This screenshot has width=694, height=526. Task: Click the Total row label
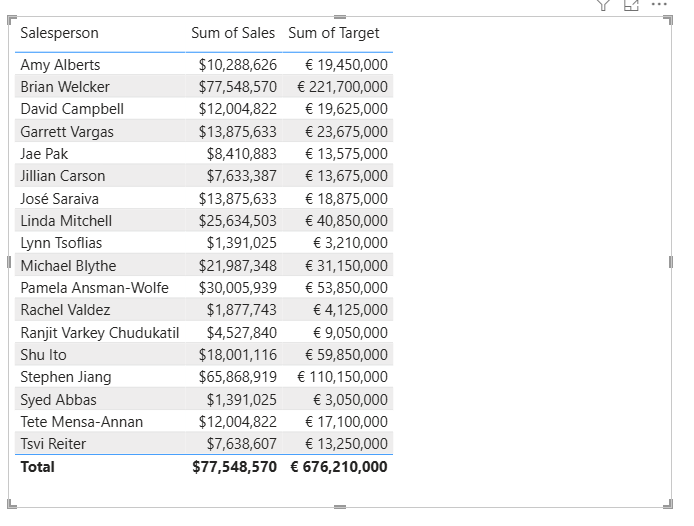[38, 467]
